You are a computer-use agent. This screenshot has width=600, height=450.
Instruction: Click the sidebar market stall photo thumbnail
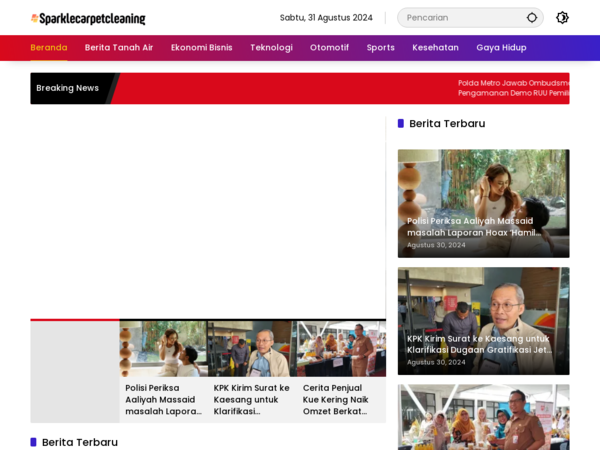[x=483, y=417]
